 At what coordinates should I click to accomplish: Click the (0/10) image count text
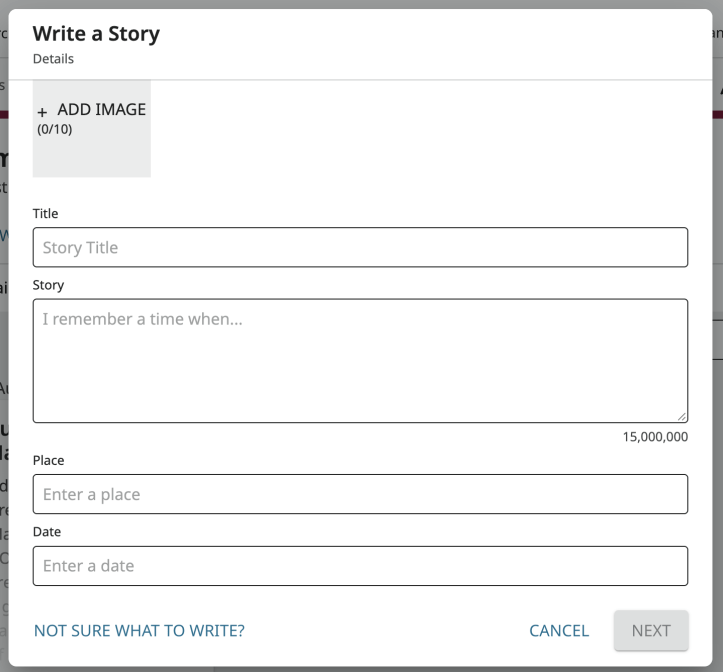point(54,129)
